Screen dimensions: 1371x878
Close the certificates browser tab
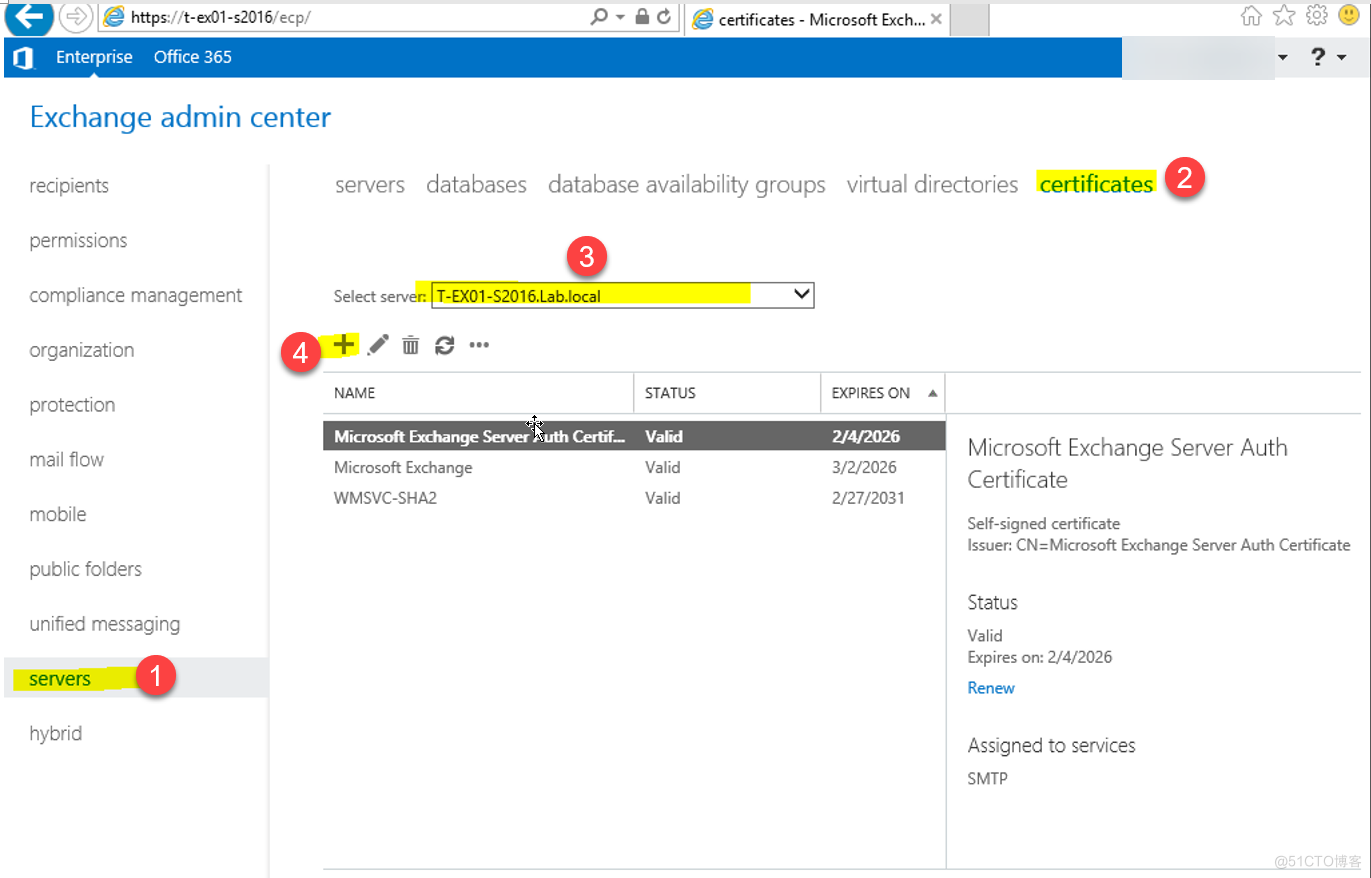click(x=936, y=19)
